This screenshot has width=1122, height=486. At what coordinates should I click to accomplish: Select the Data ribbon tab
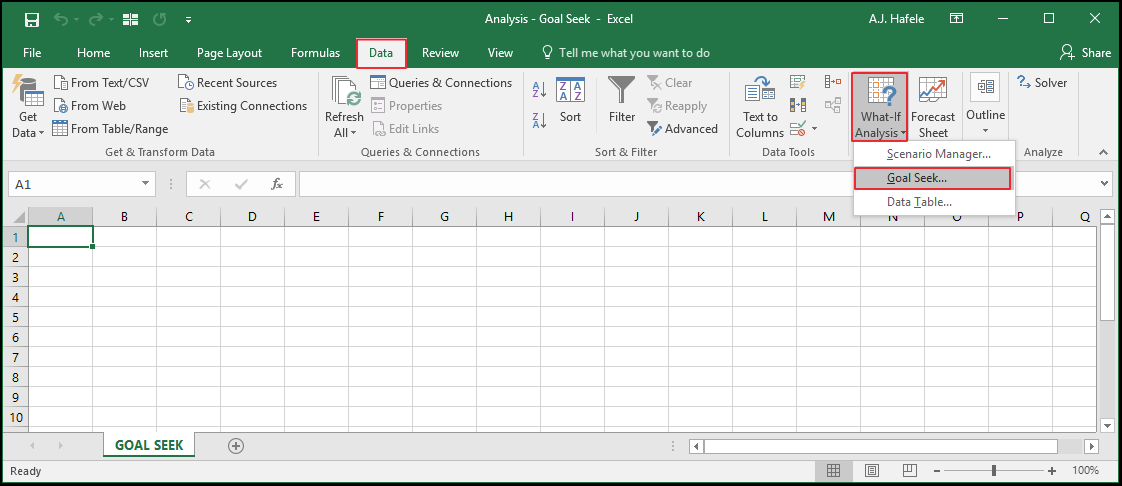[x=381, y=53]
